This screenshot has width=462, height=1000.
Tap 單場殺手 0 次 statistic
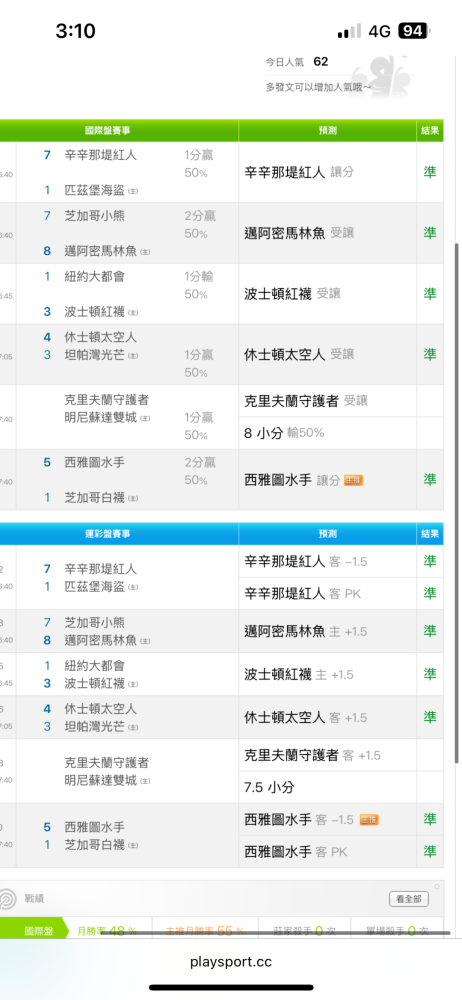click(397, 931)
